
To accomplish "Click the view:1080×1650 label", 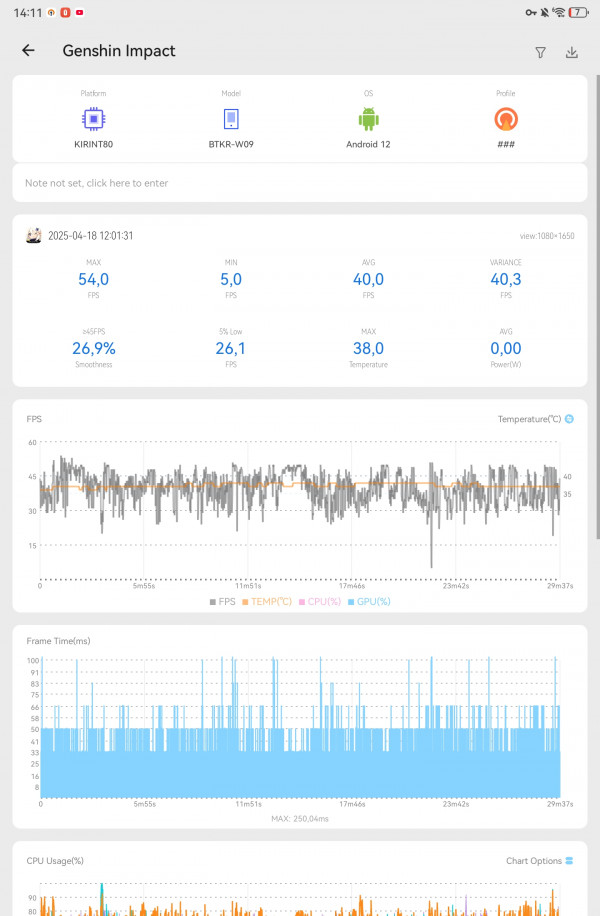I will click(547, 236).
